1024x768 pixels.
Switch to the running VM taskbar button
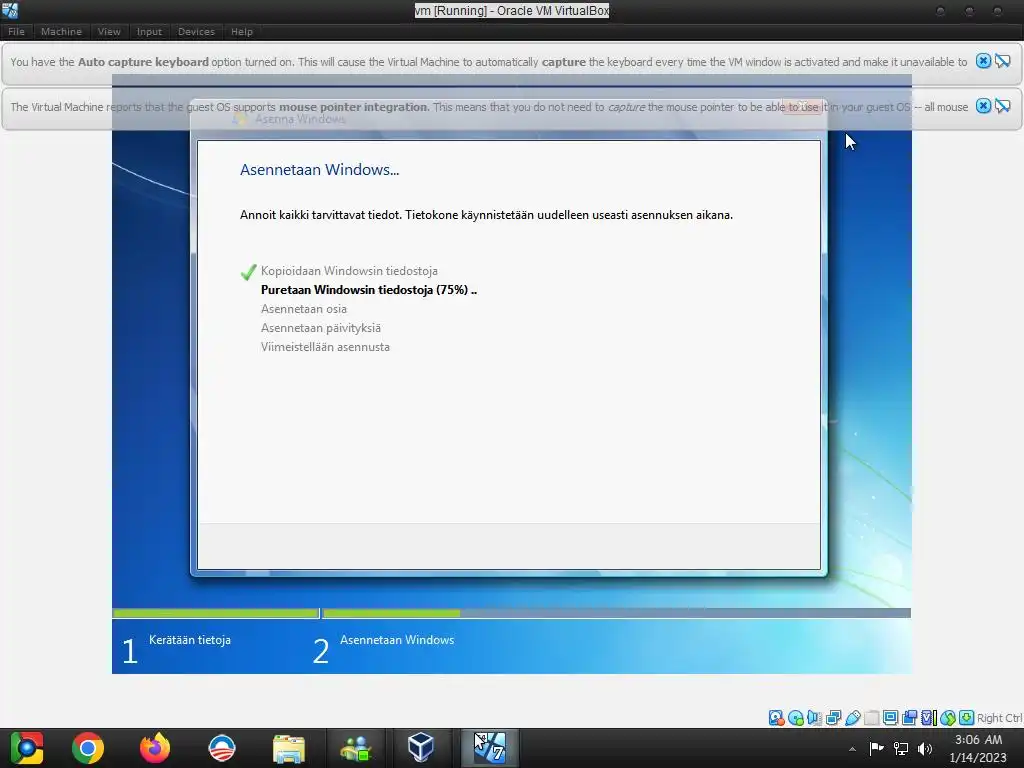click(490, 748)
